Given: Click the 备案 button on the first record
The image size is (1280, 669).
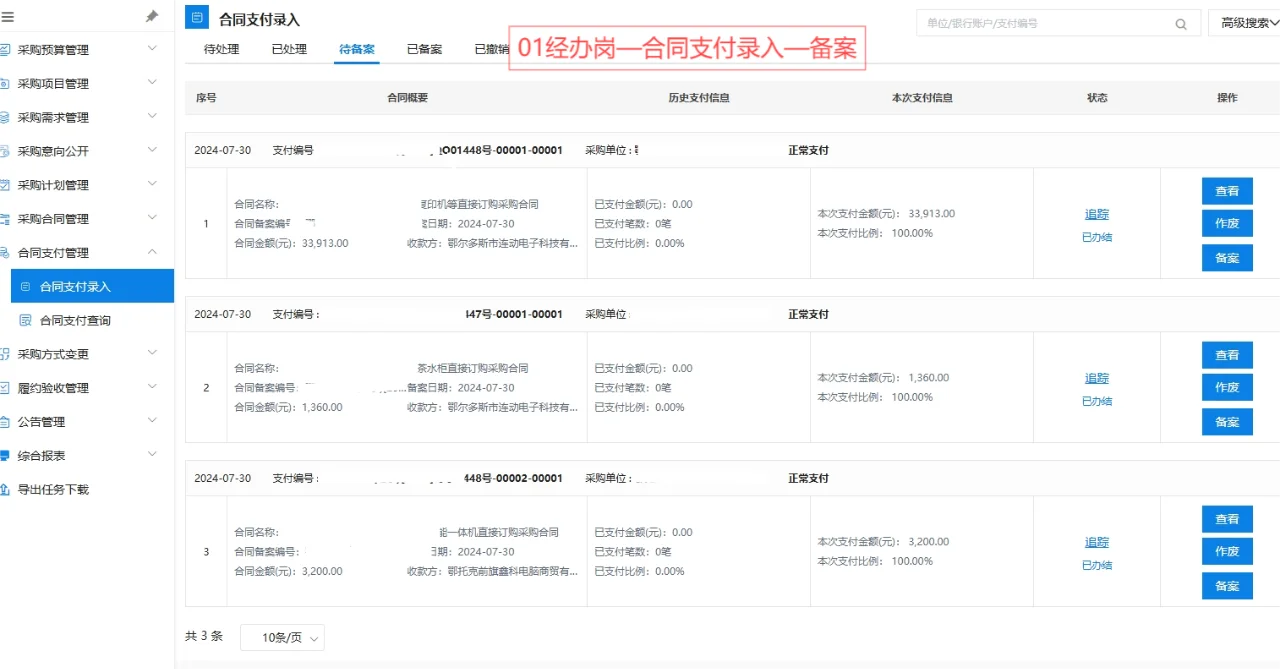Looking at the screenshot, I should pyautogui.click(x=1227, y=257).
